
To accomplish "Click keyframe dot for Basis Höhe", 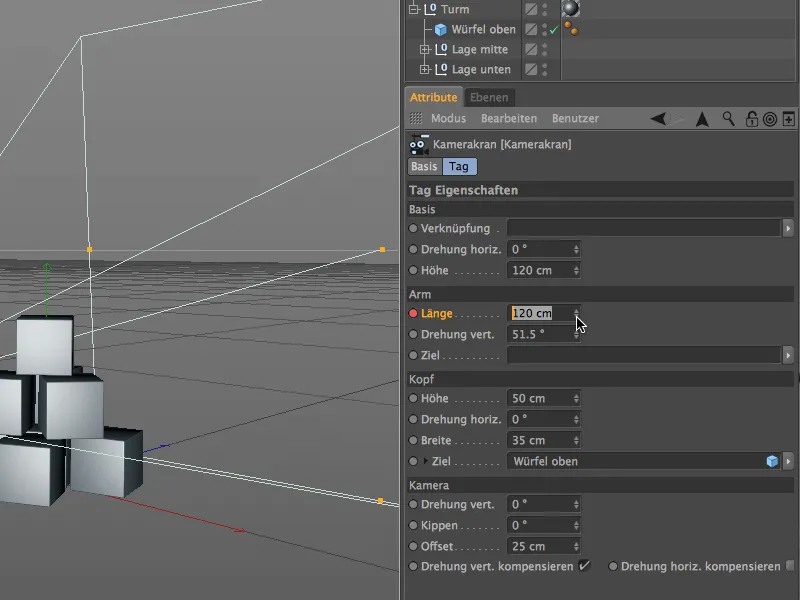I will [x=413, y=270].
